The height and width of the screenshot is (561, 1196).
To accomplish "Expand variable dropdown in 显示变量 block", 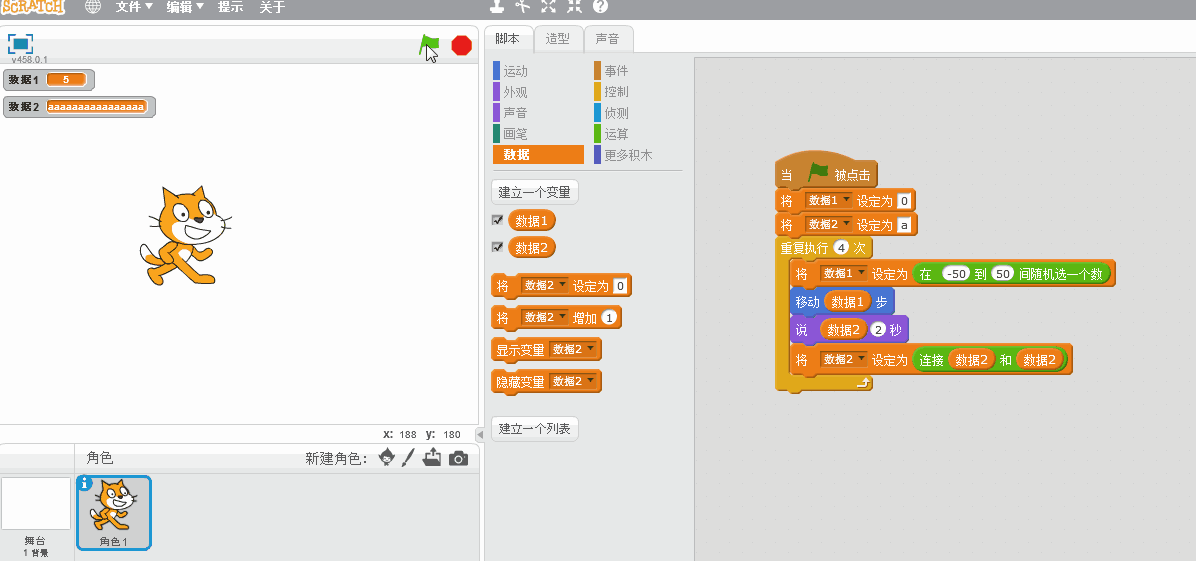I will point(574,350).
